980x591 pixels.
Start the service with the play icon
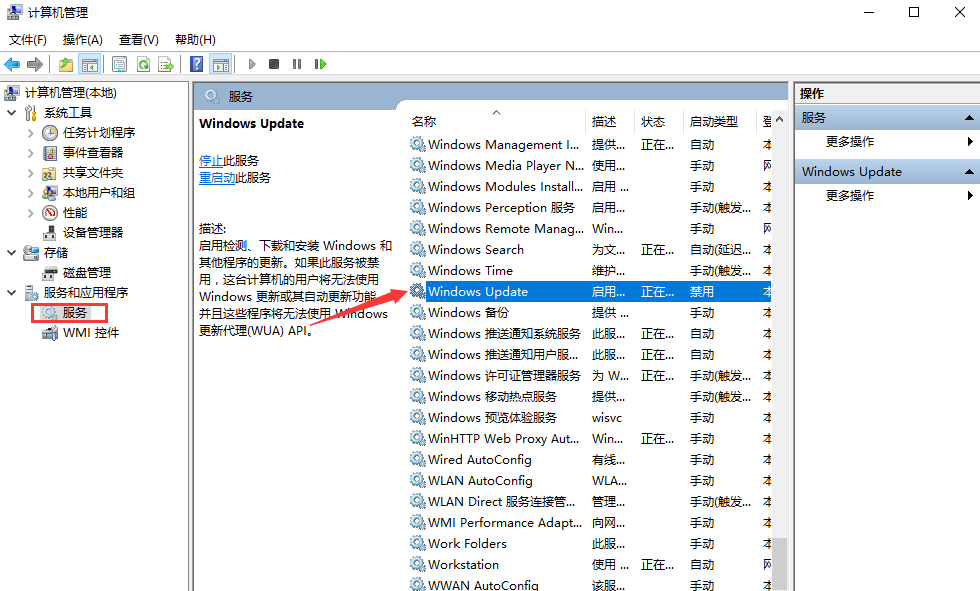pyautogui.click(x=252, y=63)
